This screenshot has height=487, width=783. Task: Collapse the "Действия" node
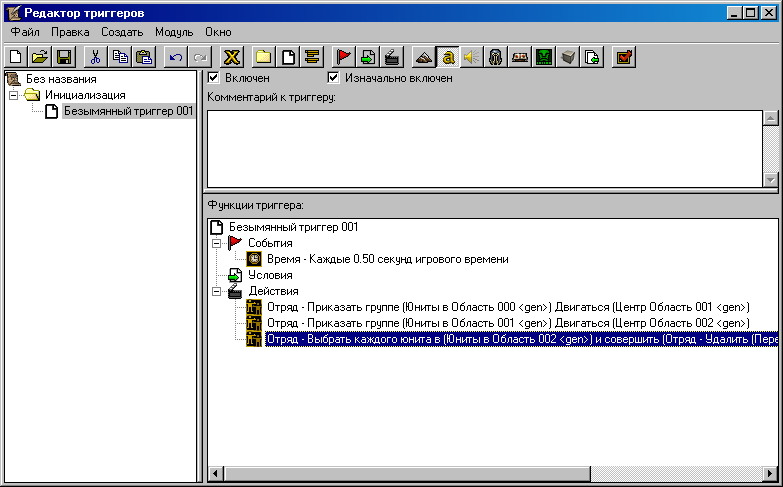214,291
